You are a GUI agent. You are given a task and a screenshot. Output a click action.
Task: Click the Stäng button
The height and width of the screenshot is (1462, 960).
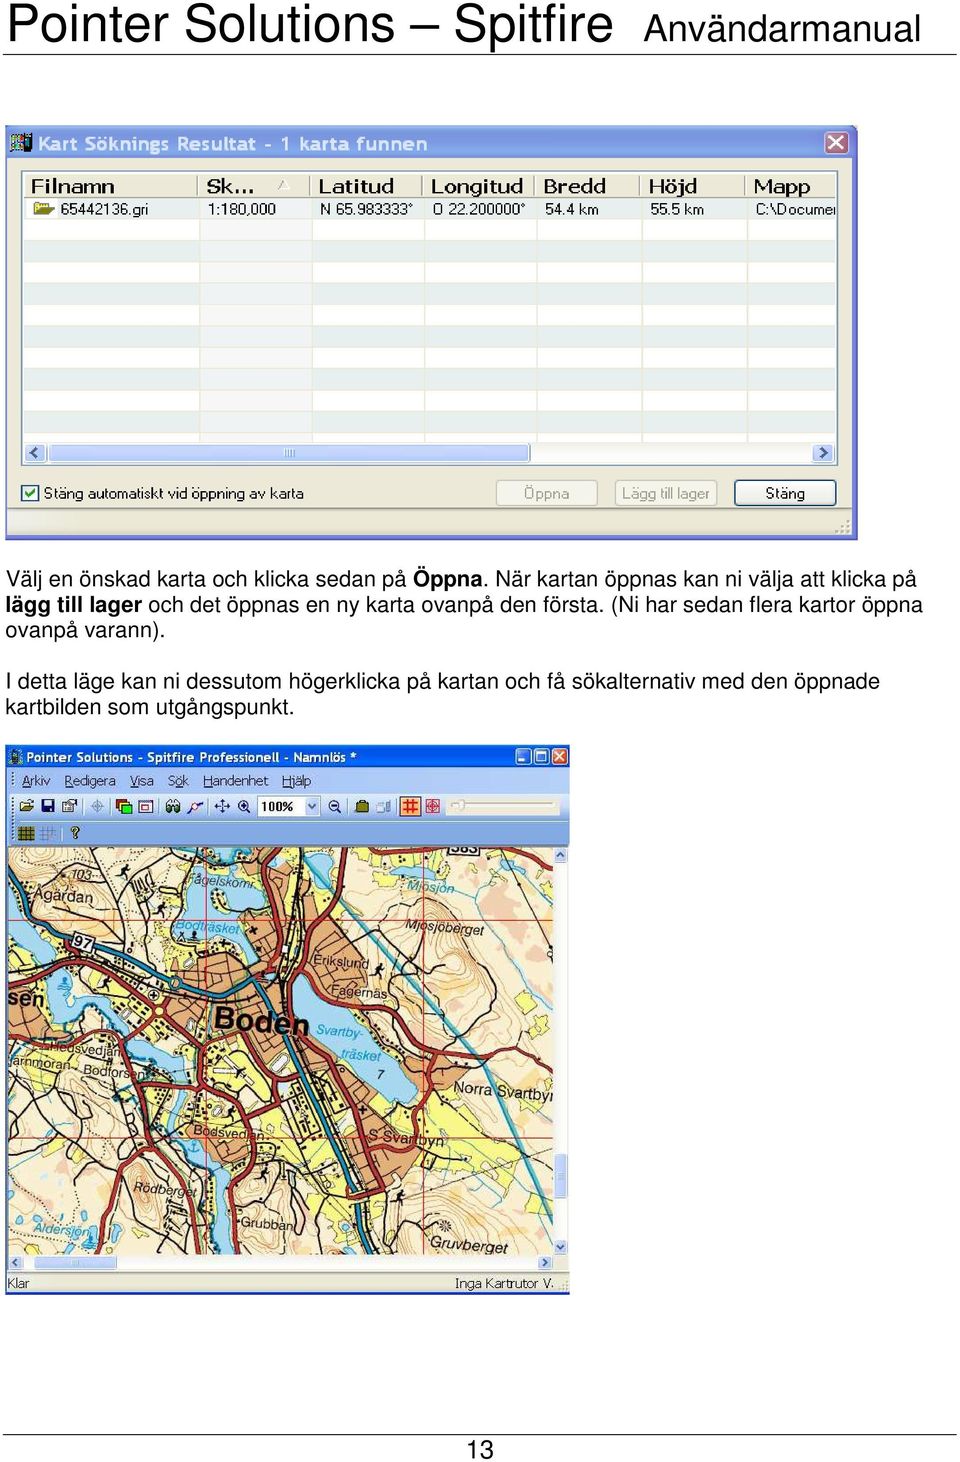pyautogui.click(x=785, y=493)
